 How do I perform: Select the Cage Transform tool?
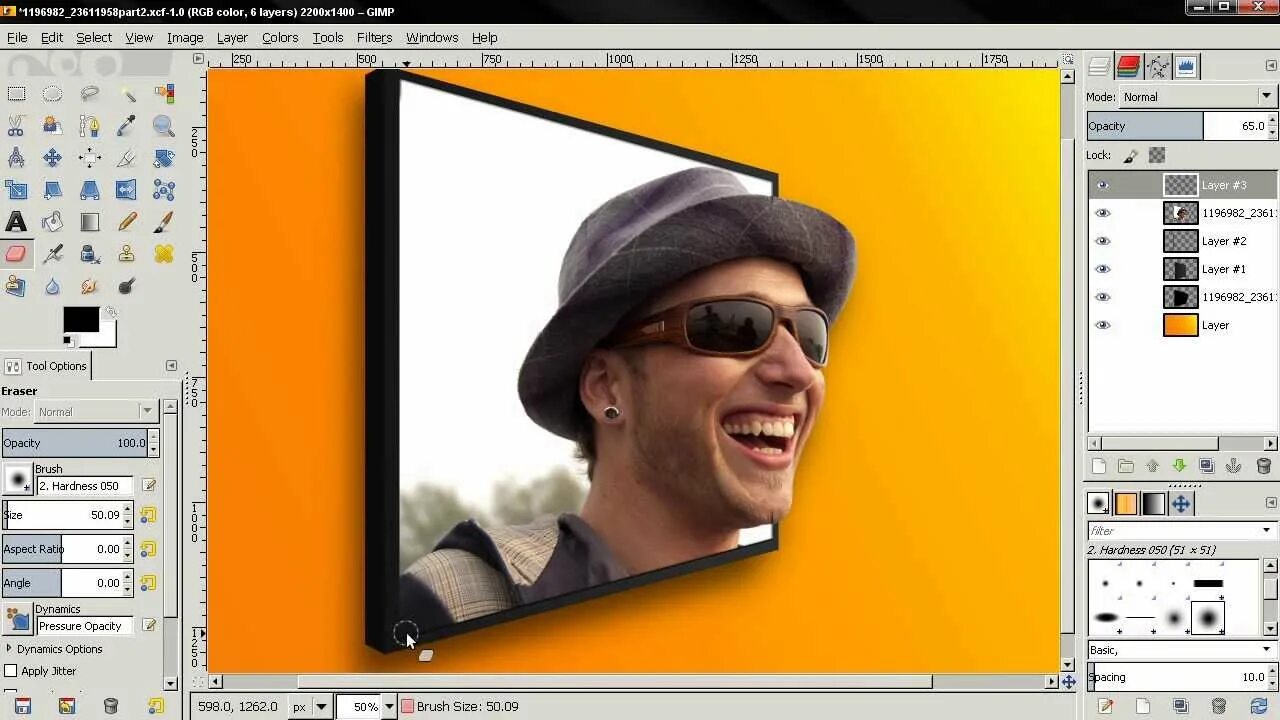click(164, 190)
